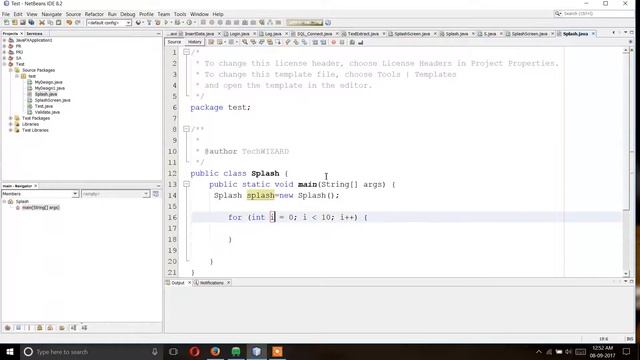Click the Undo icon in main toolbar
The width and height of the screenshot is (640, 360).
[x=69, y=22]
